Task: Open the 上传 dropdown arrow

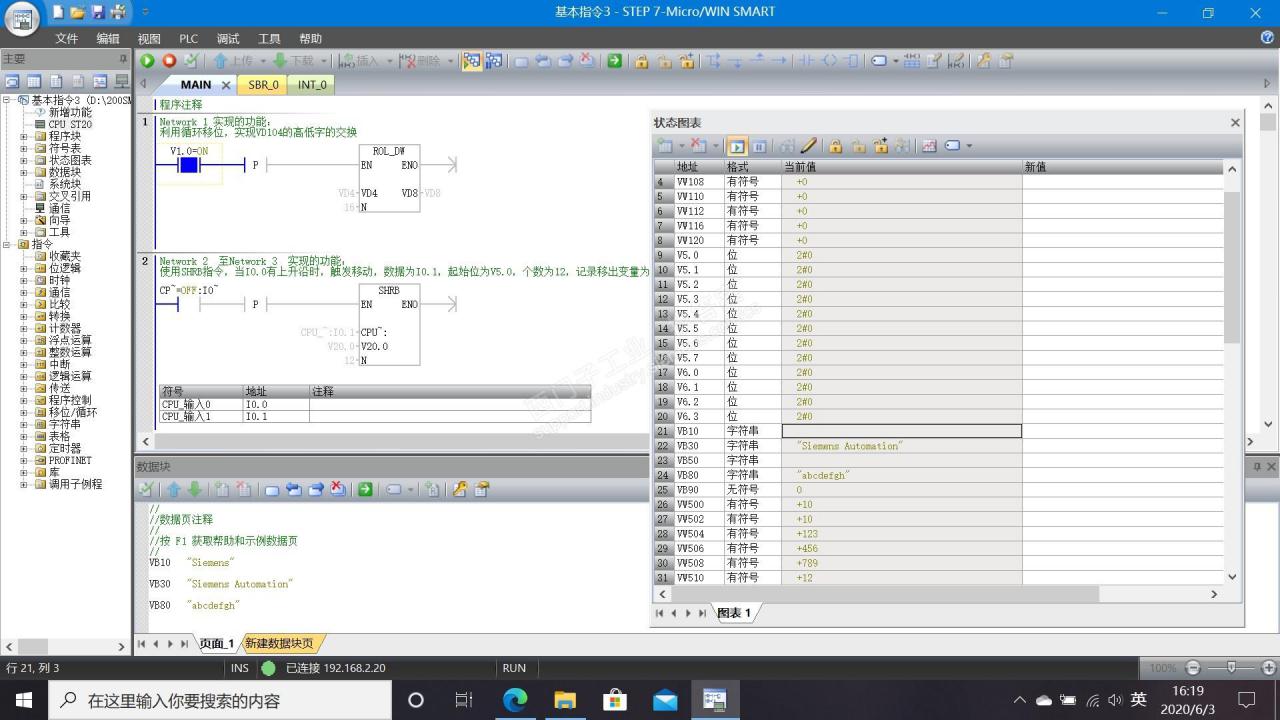Action: tap(262, 61)
